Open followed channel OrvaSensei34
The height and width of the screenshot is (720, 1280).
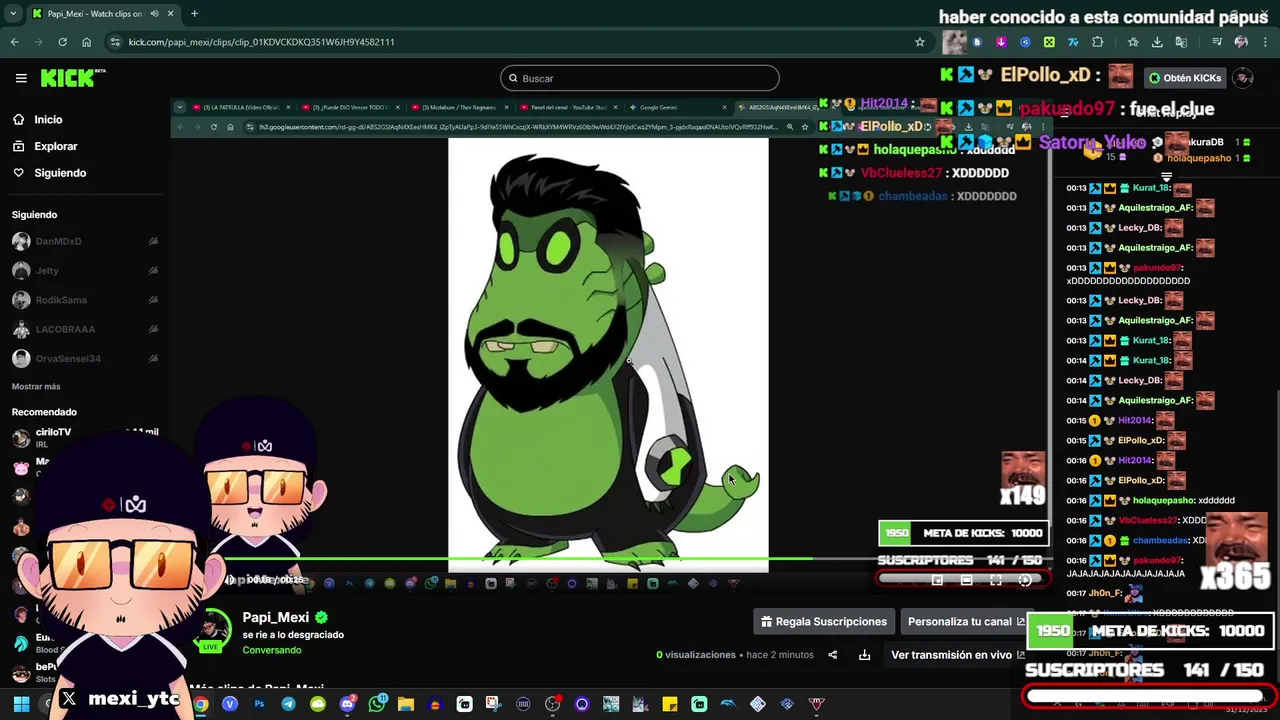(85, 358)
